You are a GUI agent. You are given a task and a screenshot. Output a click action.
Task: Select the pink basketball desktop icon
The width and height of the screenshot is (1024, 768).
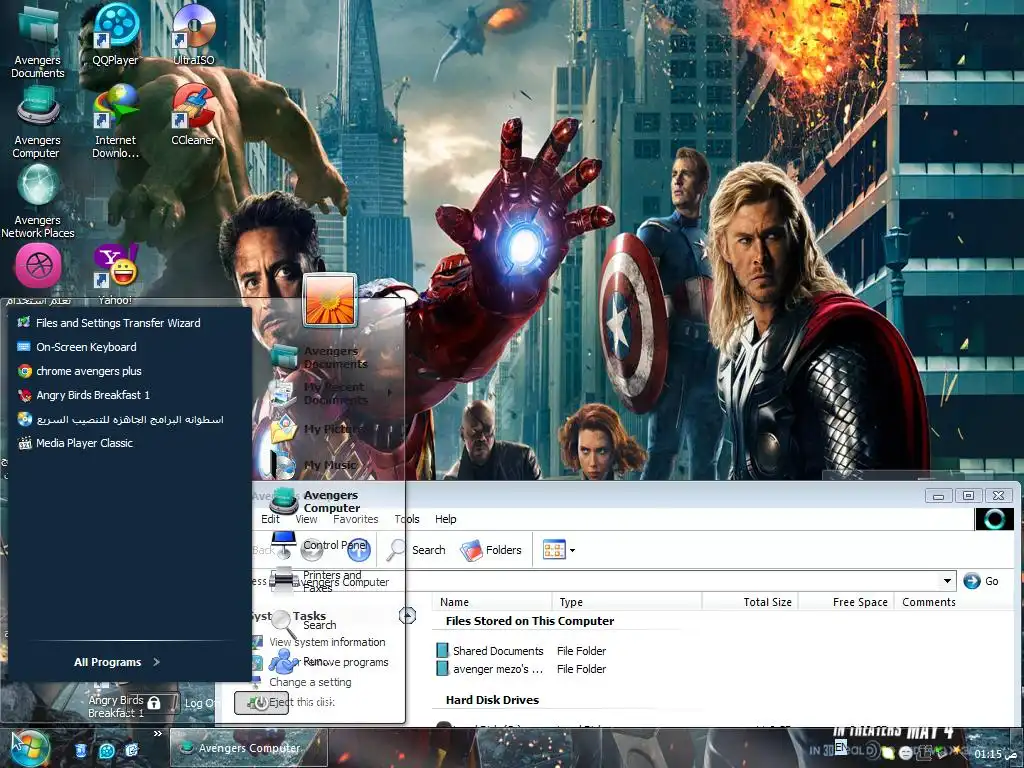click(x=38, y=265)
